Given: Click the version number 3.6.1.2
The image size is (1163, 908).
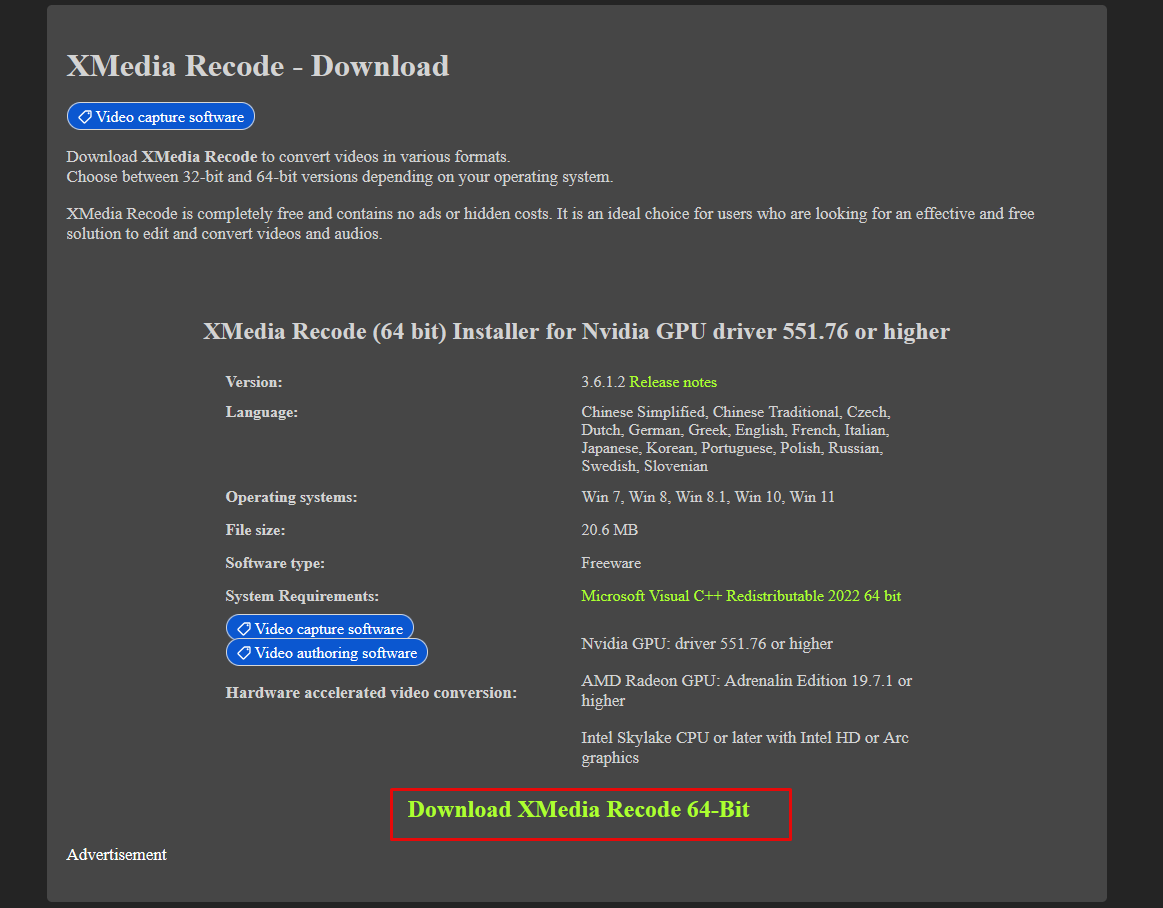Looking at the screenshot, I should tap(603, 382).
